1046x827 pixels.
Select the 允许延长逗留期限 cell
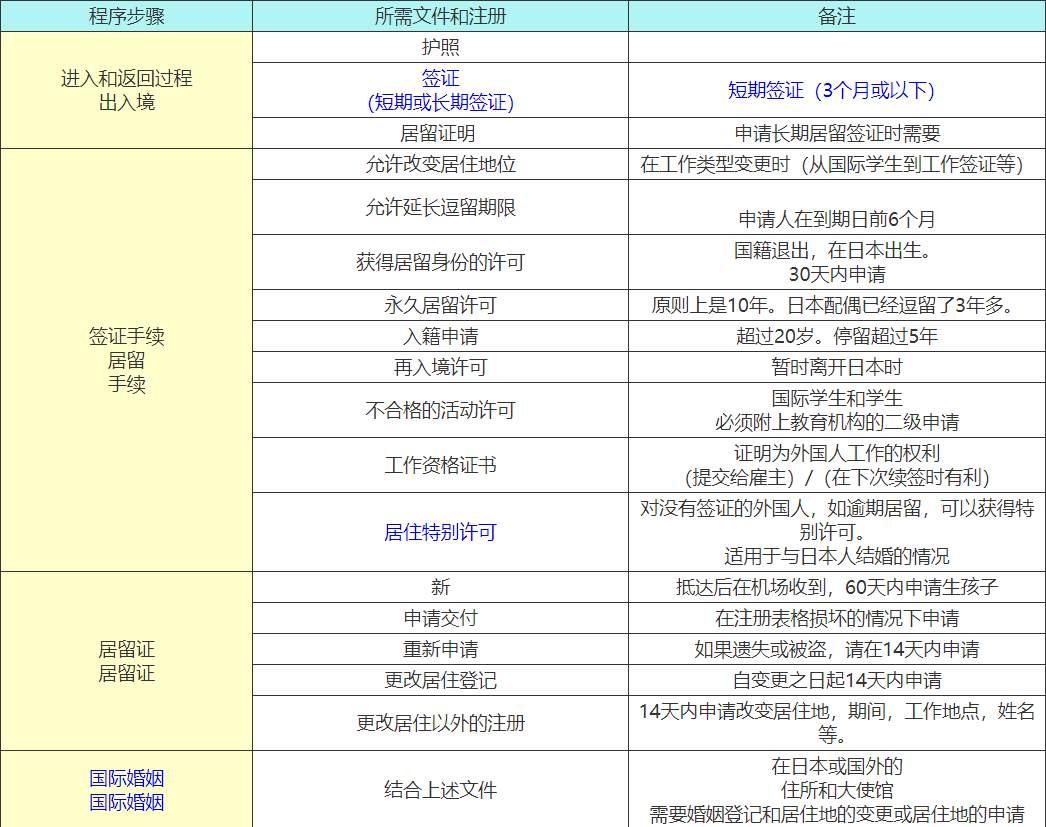pos(440,208)
